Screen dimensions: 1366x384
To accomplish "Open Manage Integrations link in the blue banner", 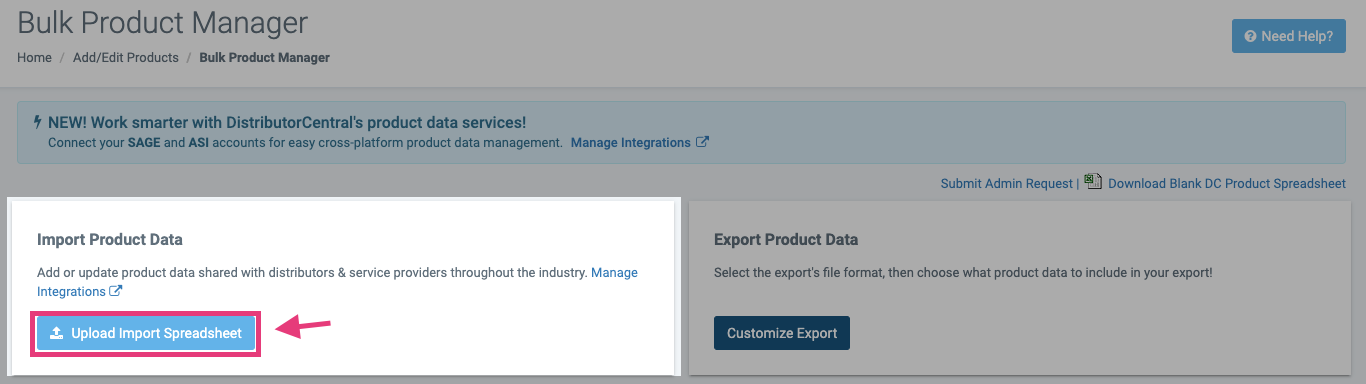I will tap(631, 143).
